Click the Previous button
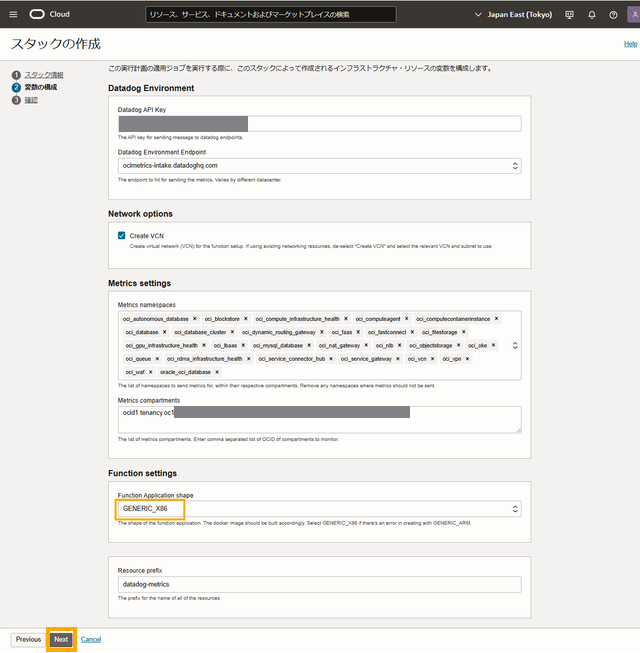 pyautogui.click(x=28, y=640)
